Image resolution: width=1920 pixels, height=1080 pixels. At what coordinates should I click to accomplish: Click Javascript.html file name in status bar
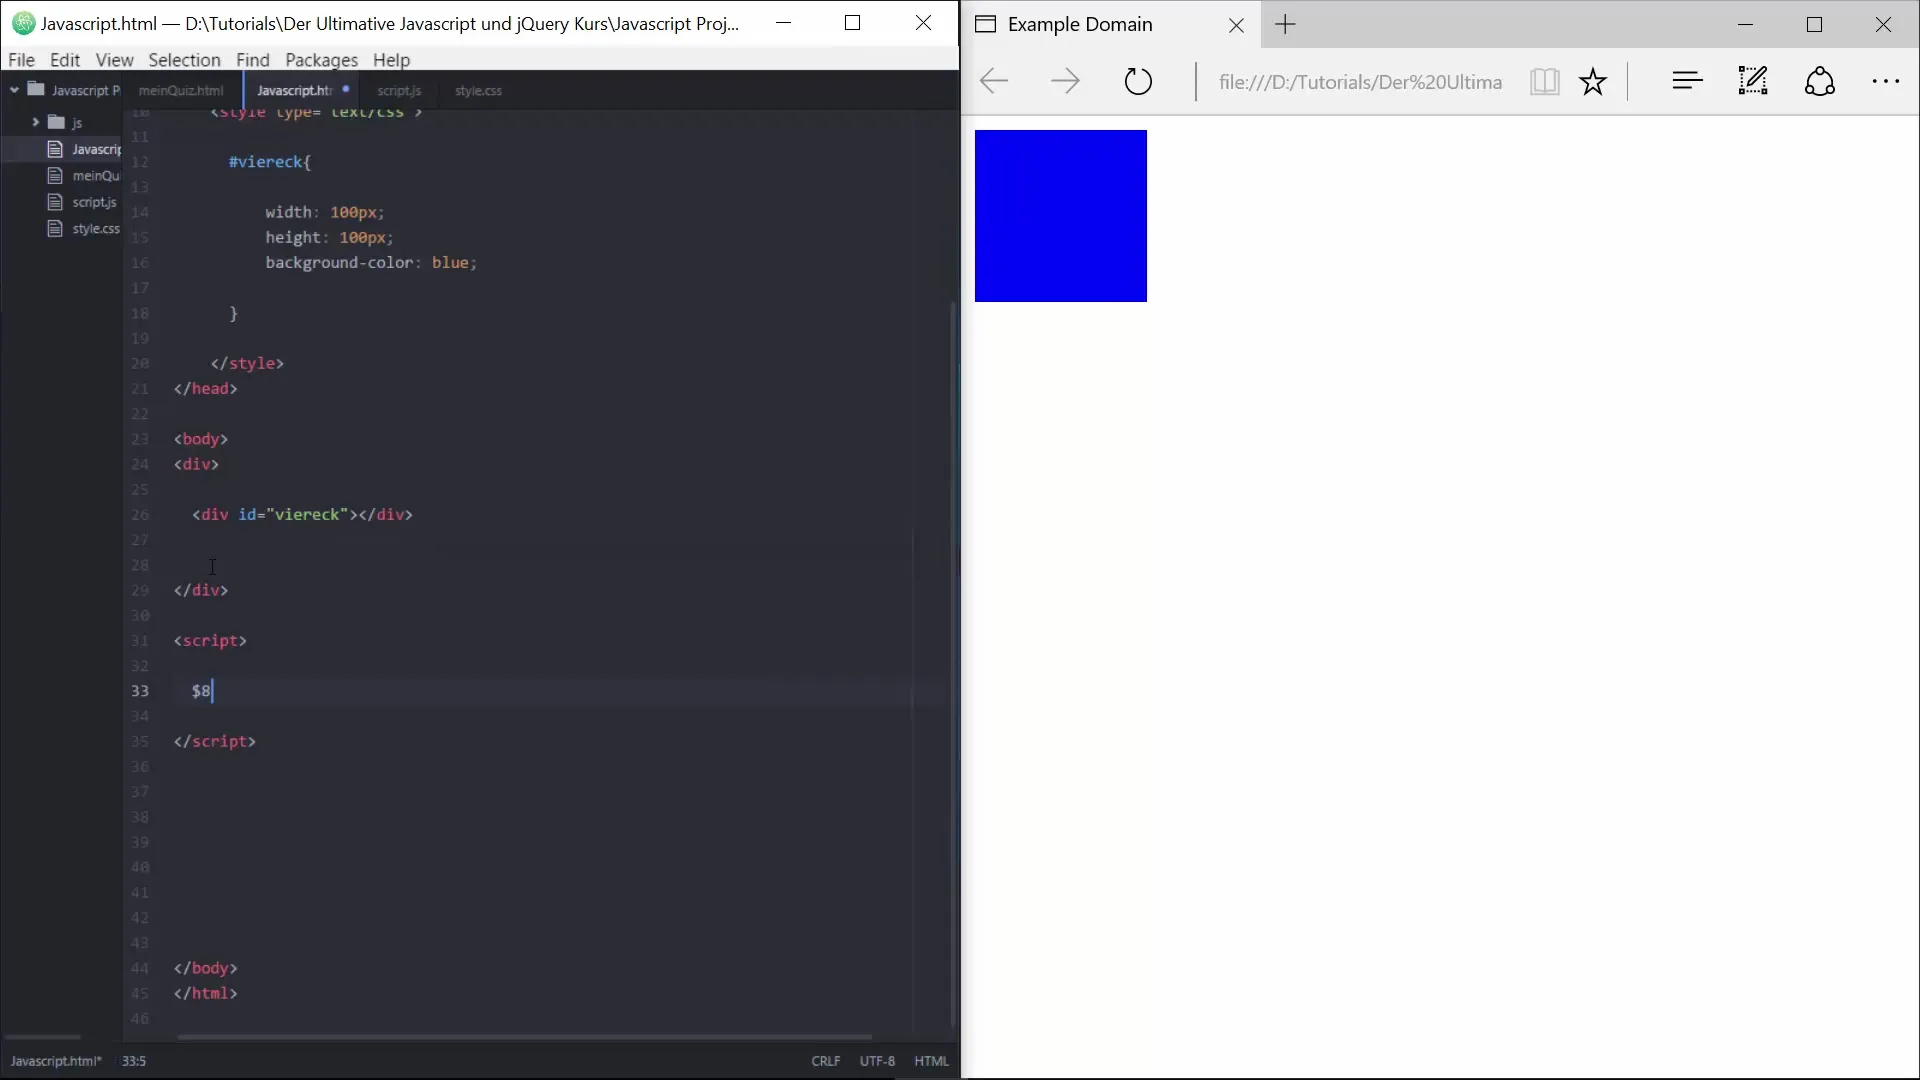[x=56, y=1061]
